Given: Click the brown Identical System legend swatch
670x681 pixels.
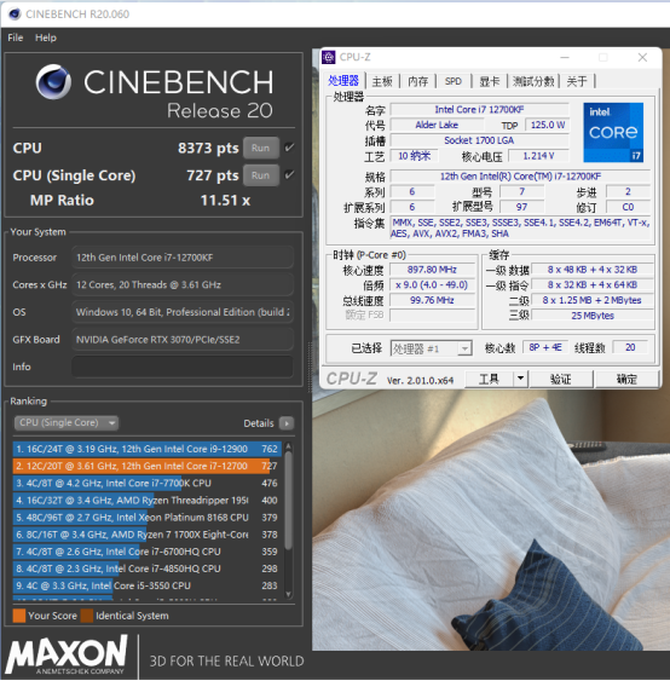Looking at the screenshot, I should pos(87,615).
